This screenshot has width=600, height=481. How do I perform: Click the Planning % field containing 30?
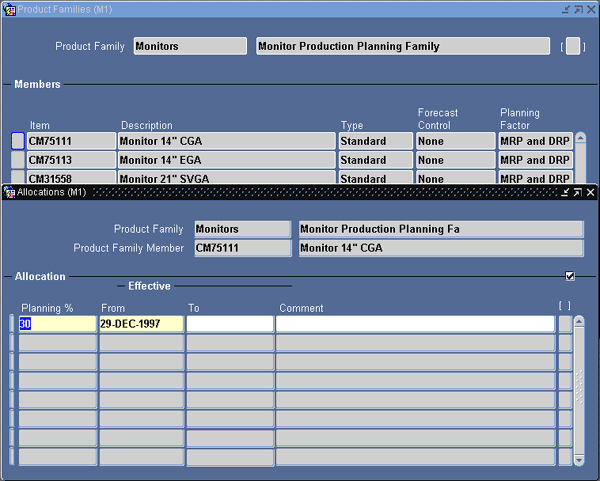pos(57,324)
